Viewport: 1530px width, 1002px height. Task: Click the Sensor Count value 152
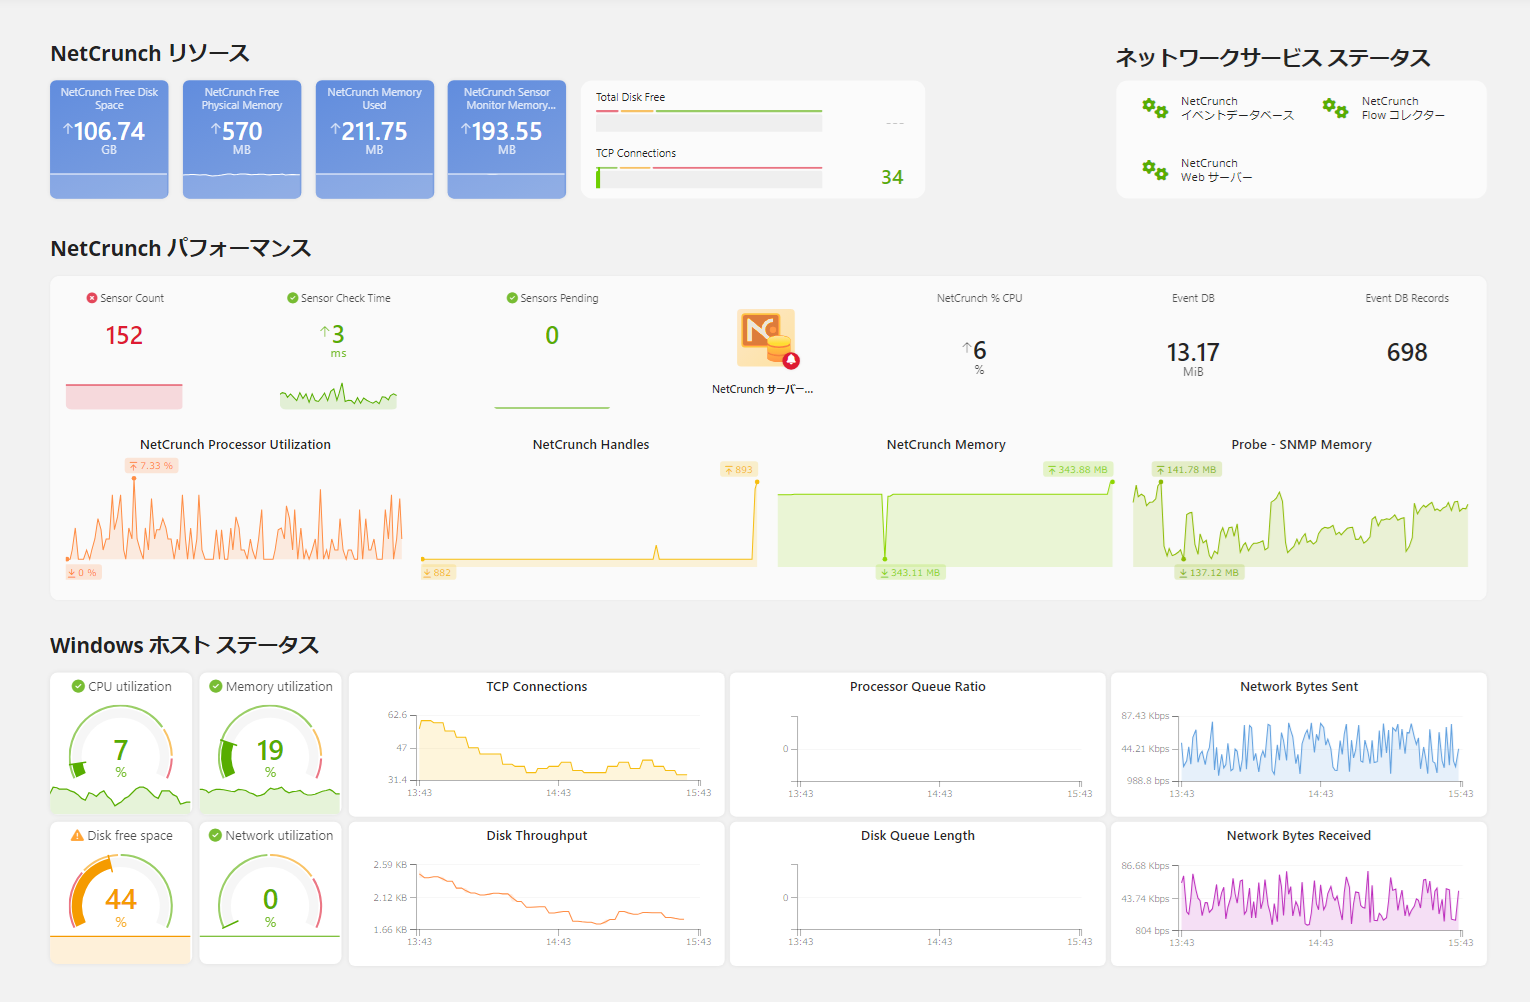tap(124, 335)
